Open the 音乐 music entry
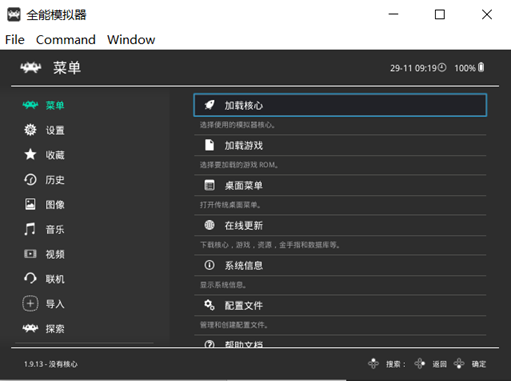The height and width of the screenshot is (381, 511). (x=55, y=230)
